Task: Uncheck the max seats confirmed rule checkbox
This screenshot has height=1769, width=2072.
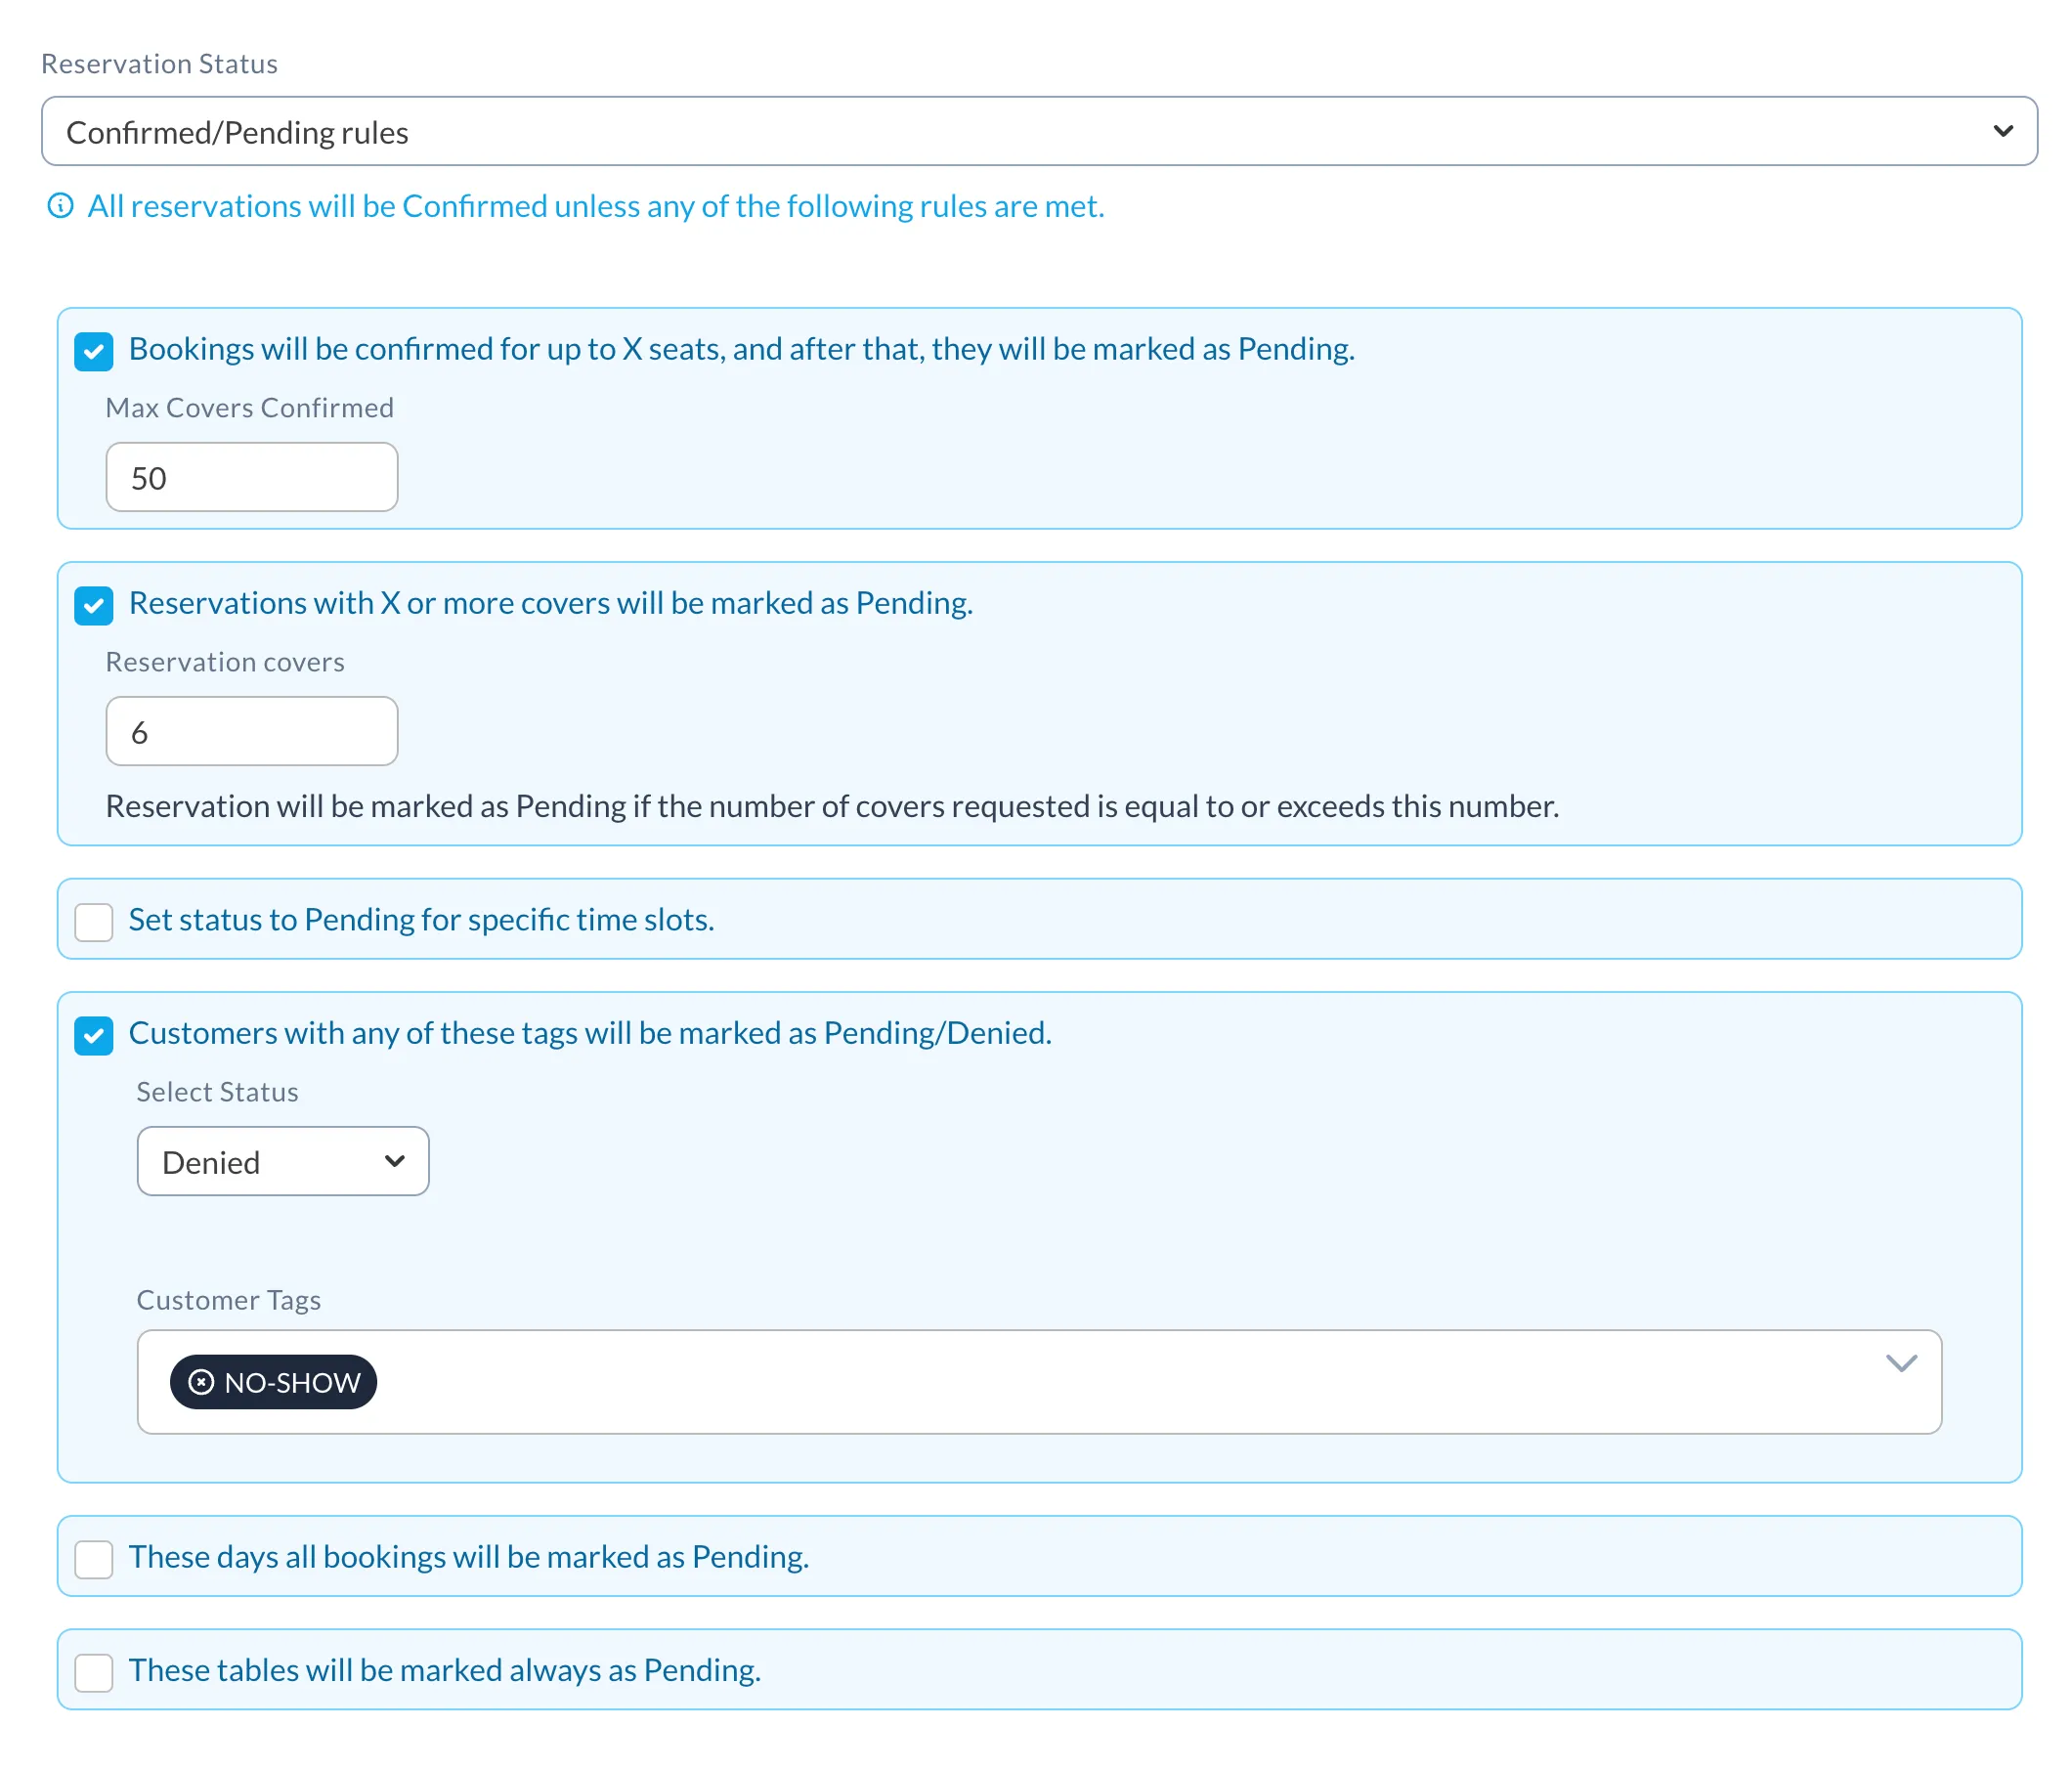Action: pyautogui.click(x=94, y=351)
